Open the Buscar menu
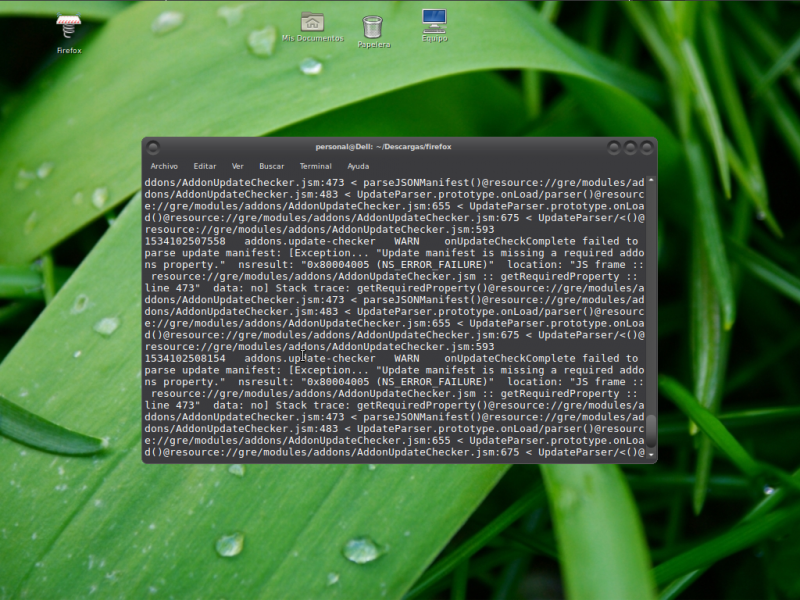 (x=271, y=166)
